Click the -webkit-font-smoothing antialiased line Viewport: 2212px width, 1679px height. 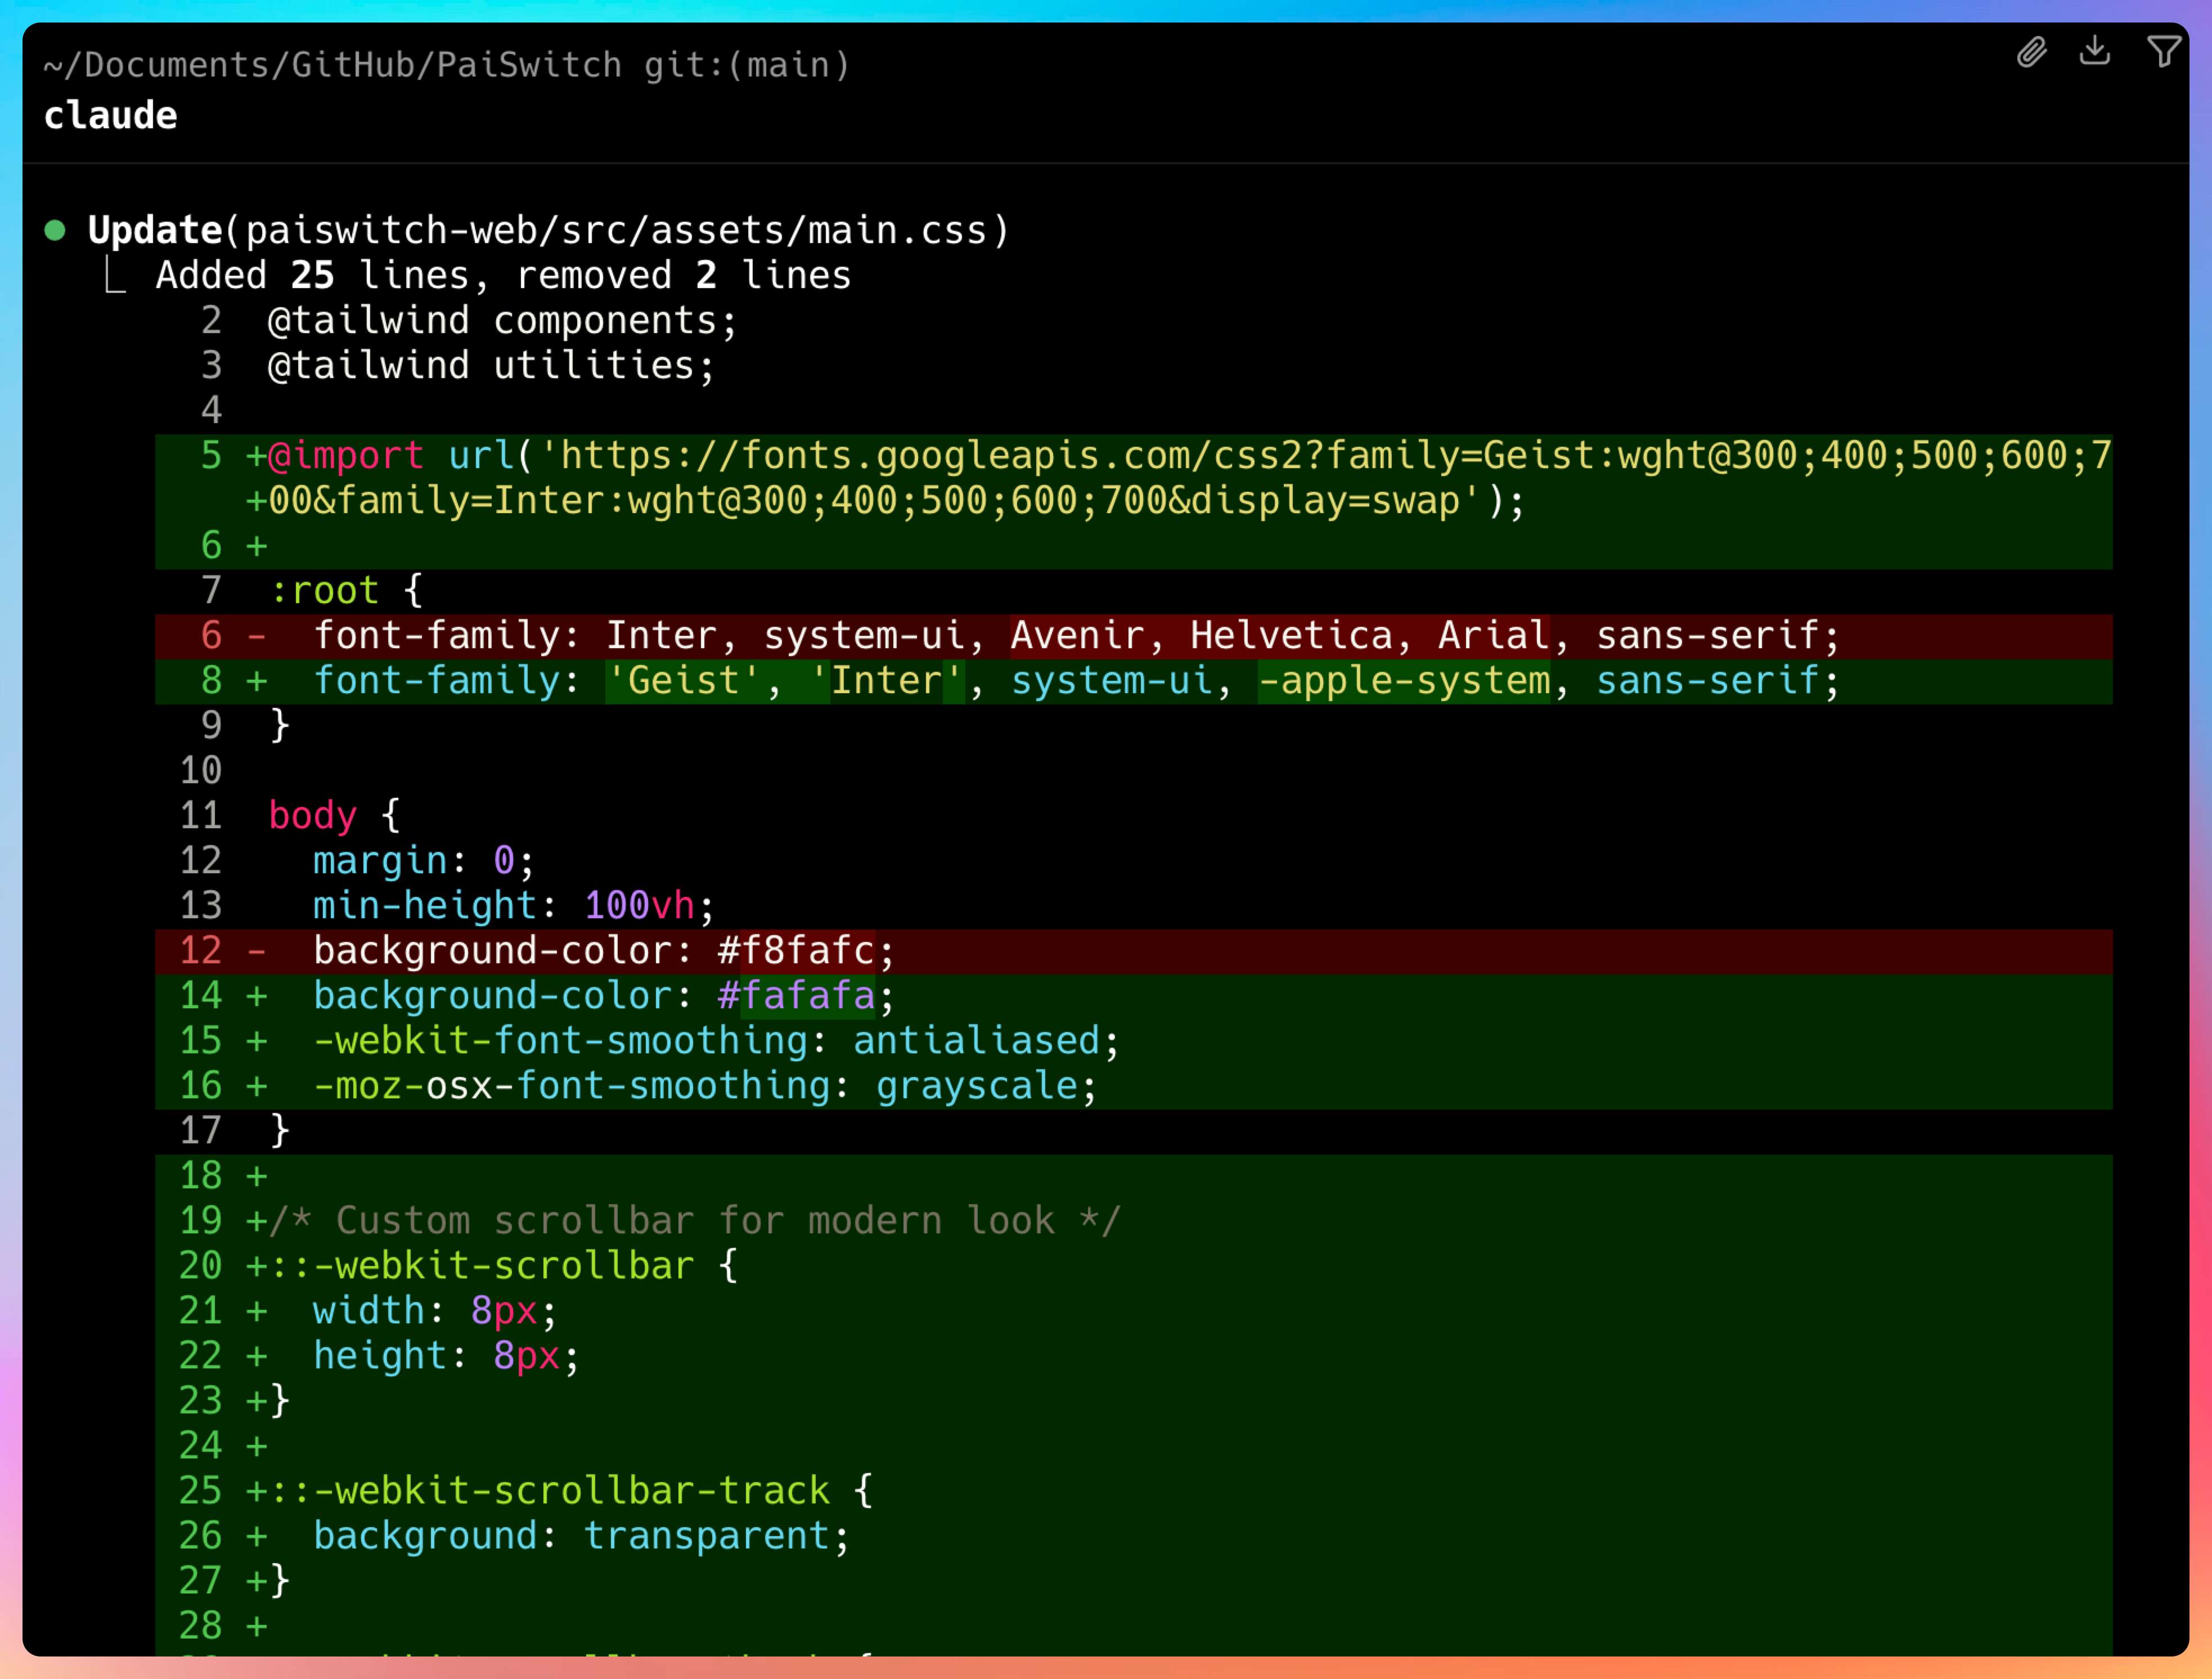715,1041
